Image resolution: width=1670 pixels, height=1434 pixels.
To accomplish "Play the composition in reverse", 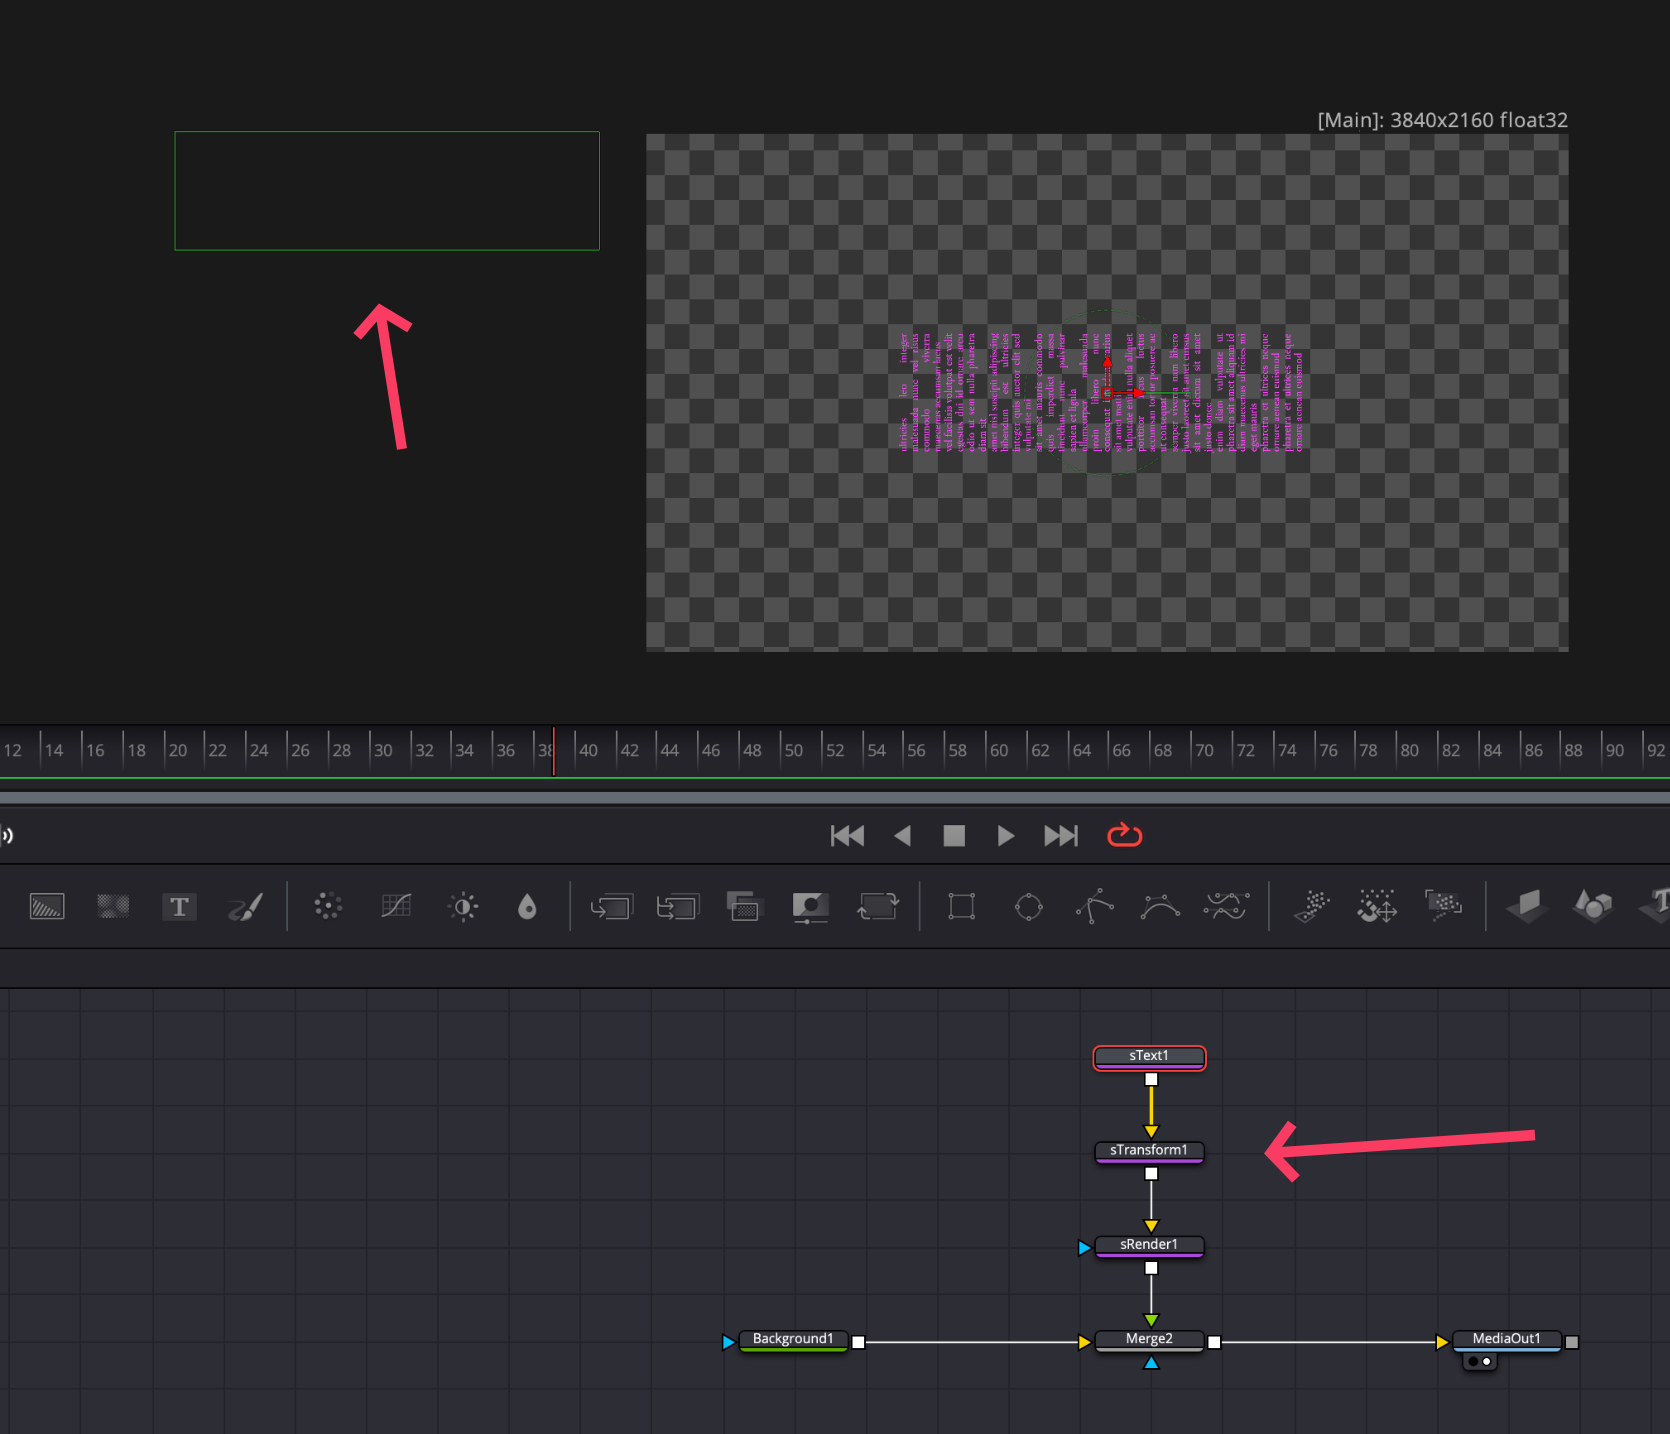I will pos(902,836).
